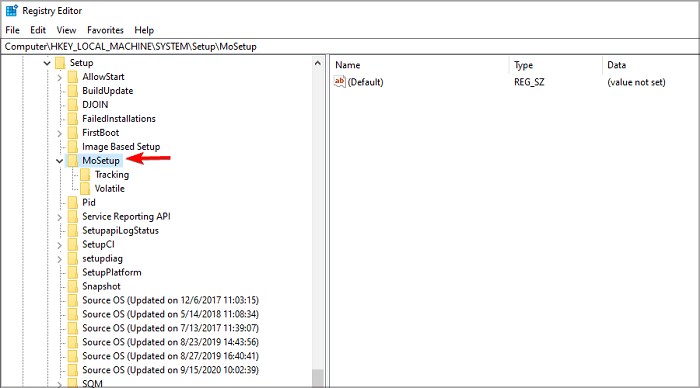Collapse the Setup key

[47, 63]
